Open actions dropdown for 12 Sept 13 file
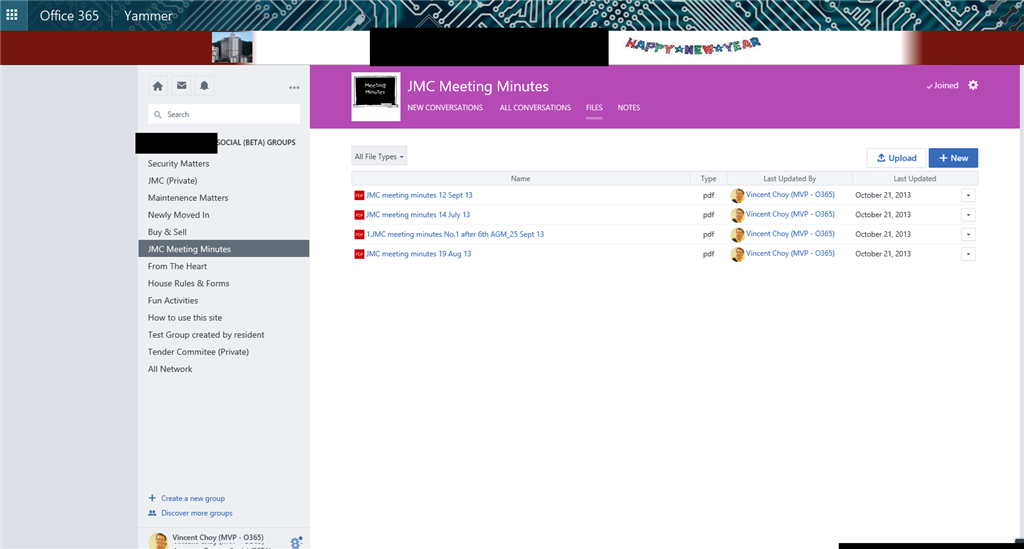 click(968, 195)
